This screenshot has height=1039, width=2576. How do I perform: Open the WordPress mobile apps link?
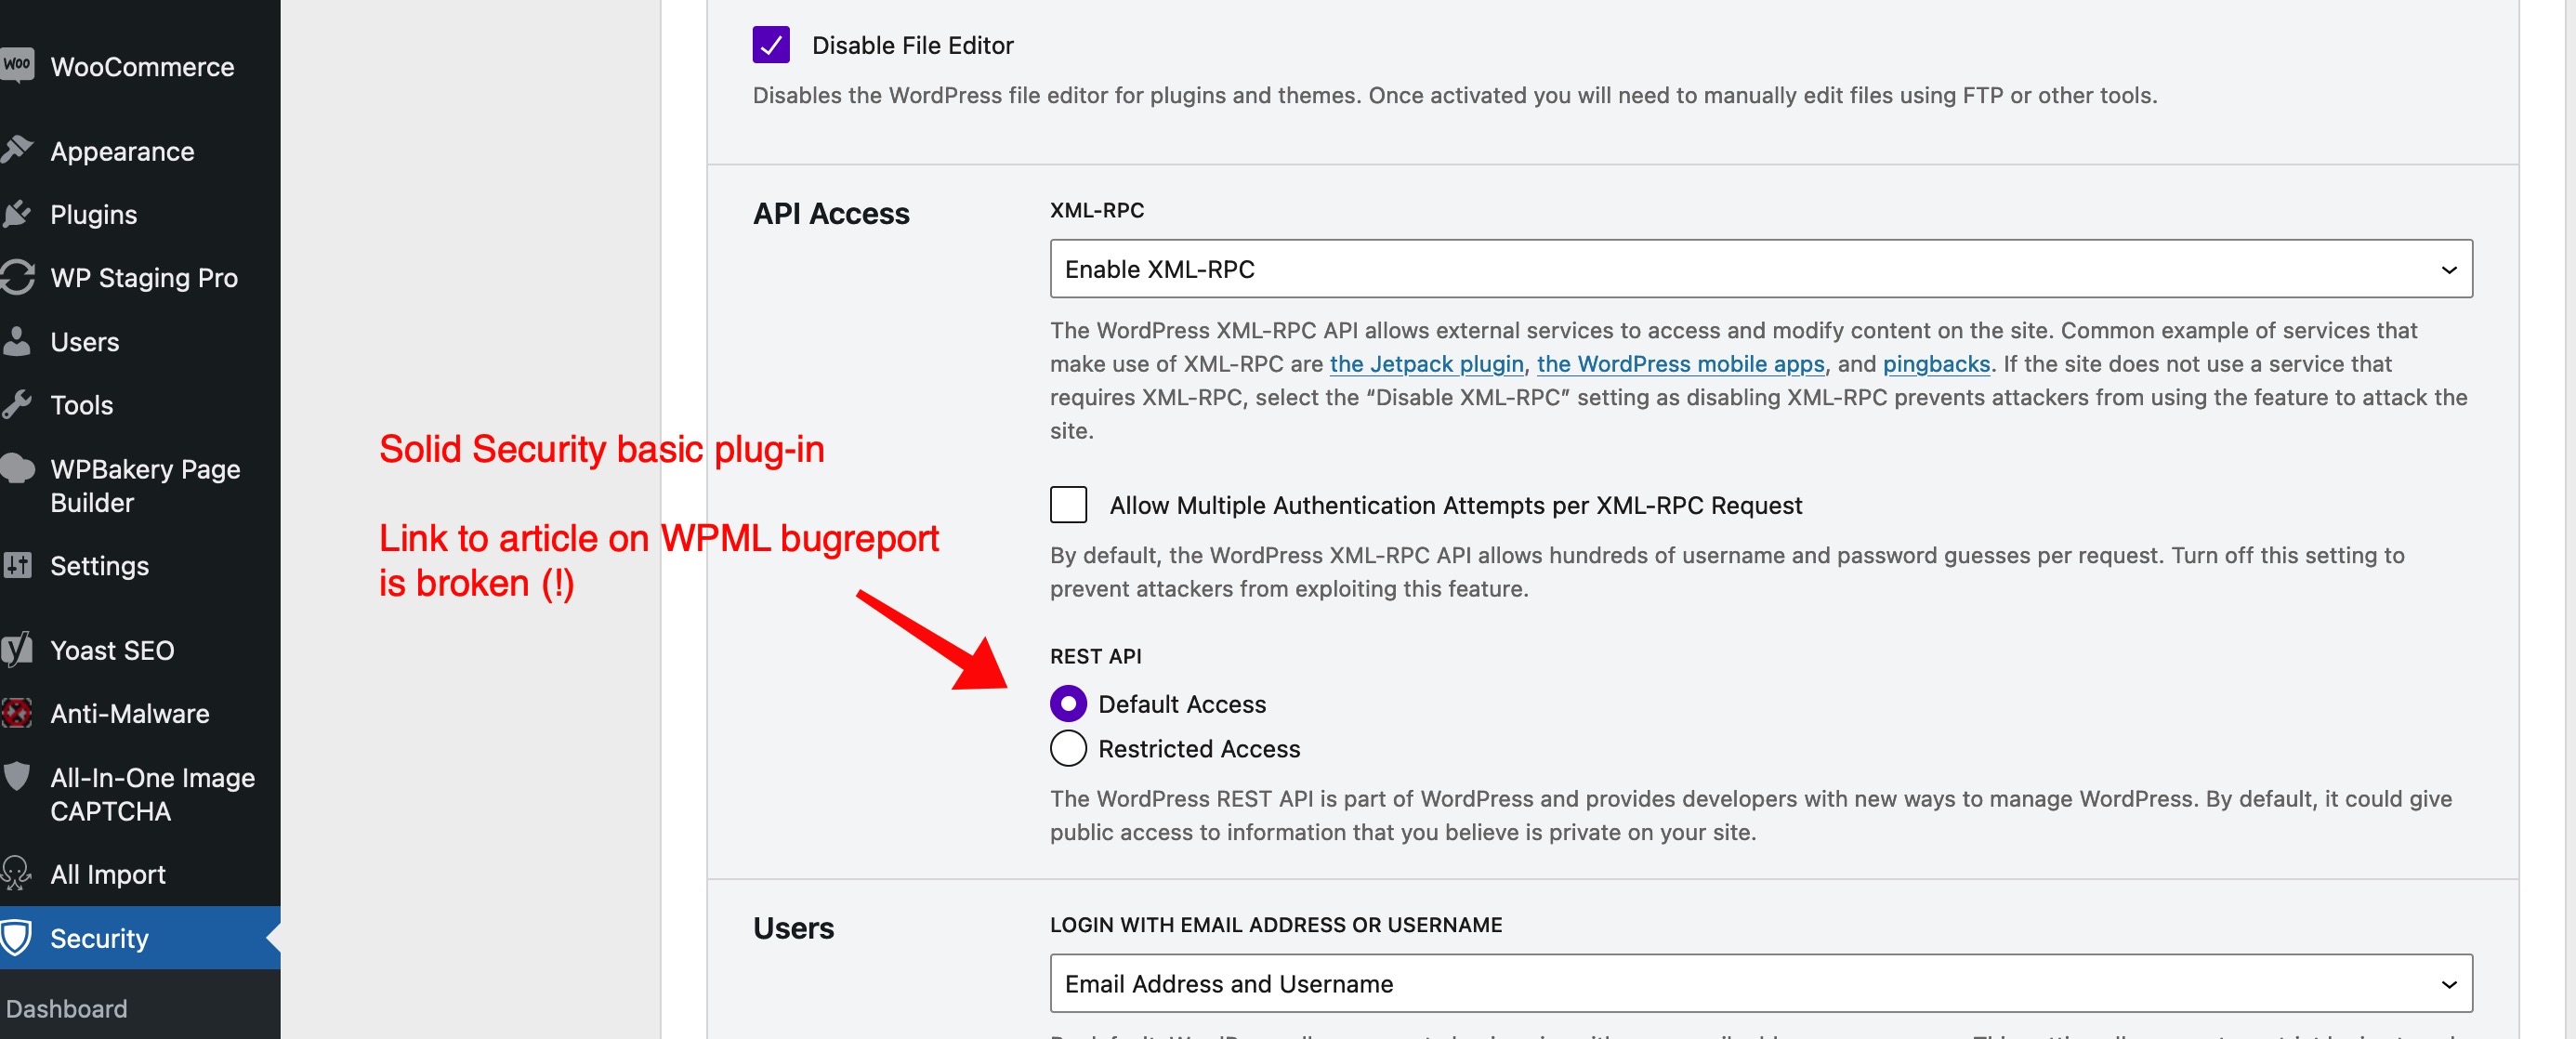click(1680, 364)
